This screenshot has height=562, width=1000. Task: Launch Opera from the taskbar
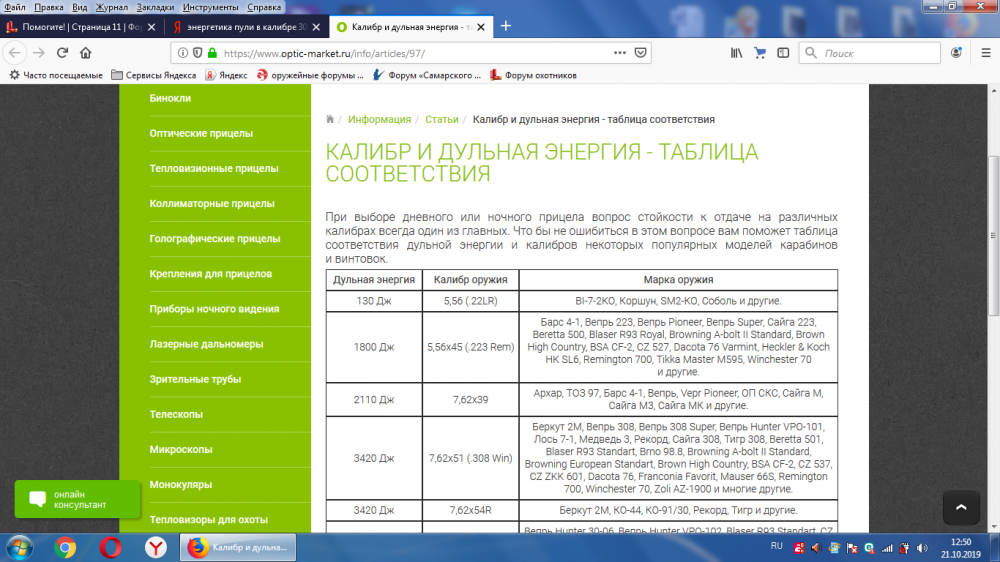pos(111,547)
